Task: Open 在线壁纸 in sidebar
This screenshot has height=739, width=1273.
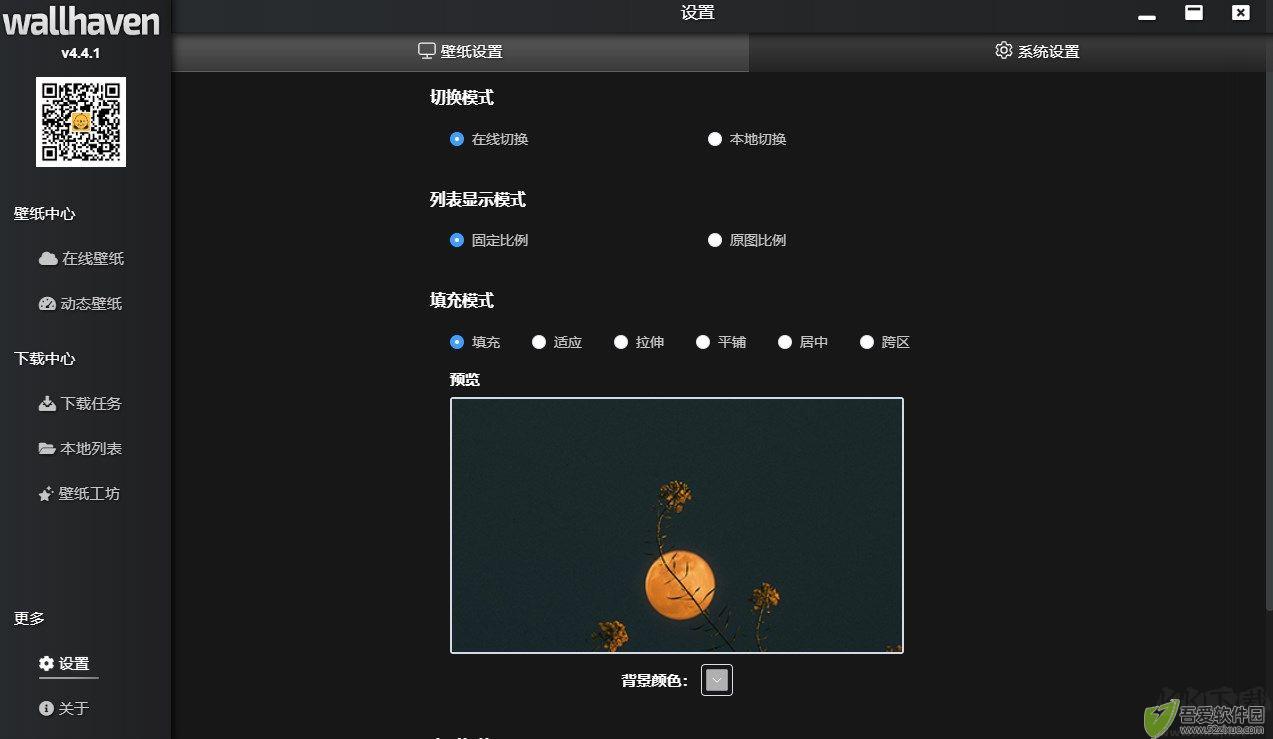Action: pyautogui.click(x=82, y=259)
